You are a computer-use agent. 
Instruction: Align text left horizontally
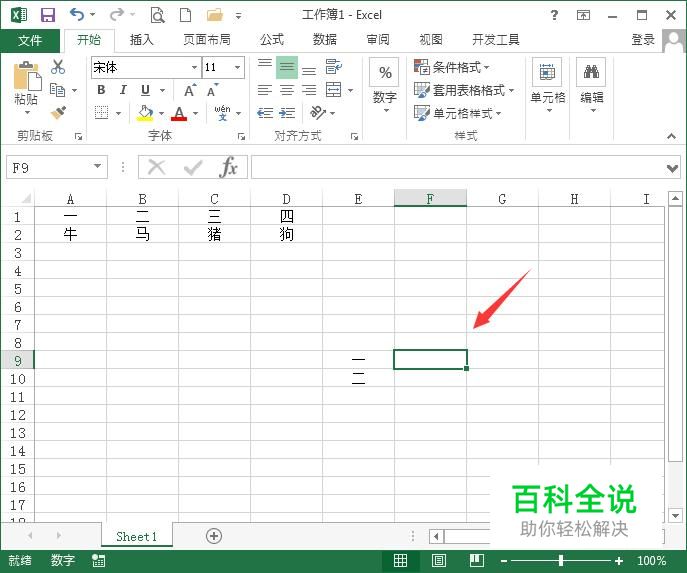coord(265,90)
